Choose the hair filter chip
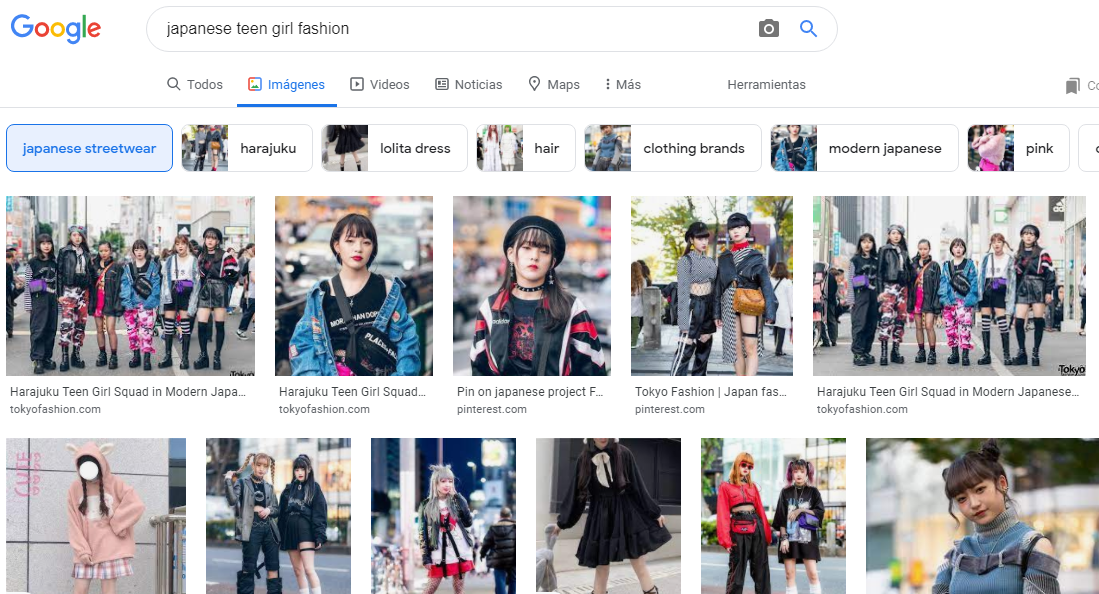1099x594 pixels. click(x=526, y=148)
